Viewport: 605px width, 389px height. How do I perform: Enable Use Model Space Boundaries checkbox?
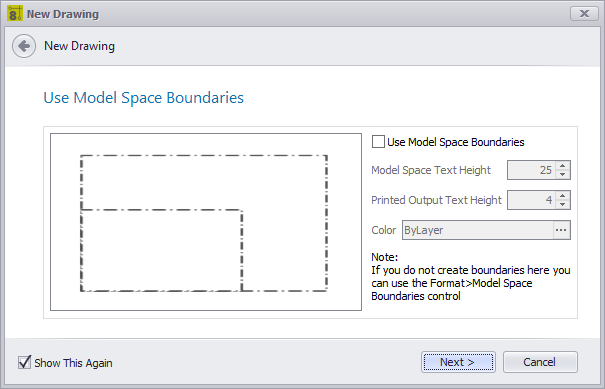[378, 142]
